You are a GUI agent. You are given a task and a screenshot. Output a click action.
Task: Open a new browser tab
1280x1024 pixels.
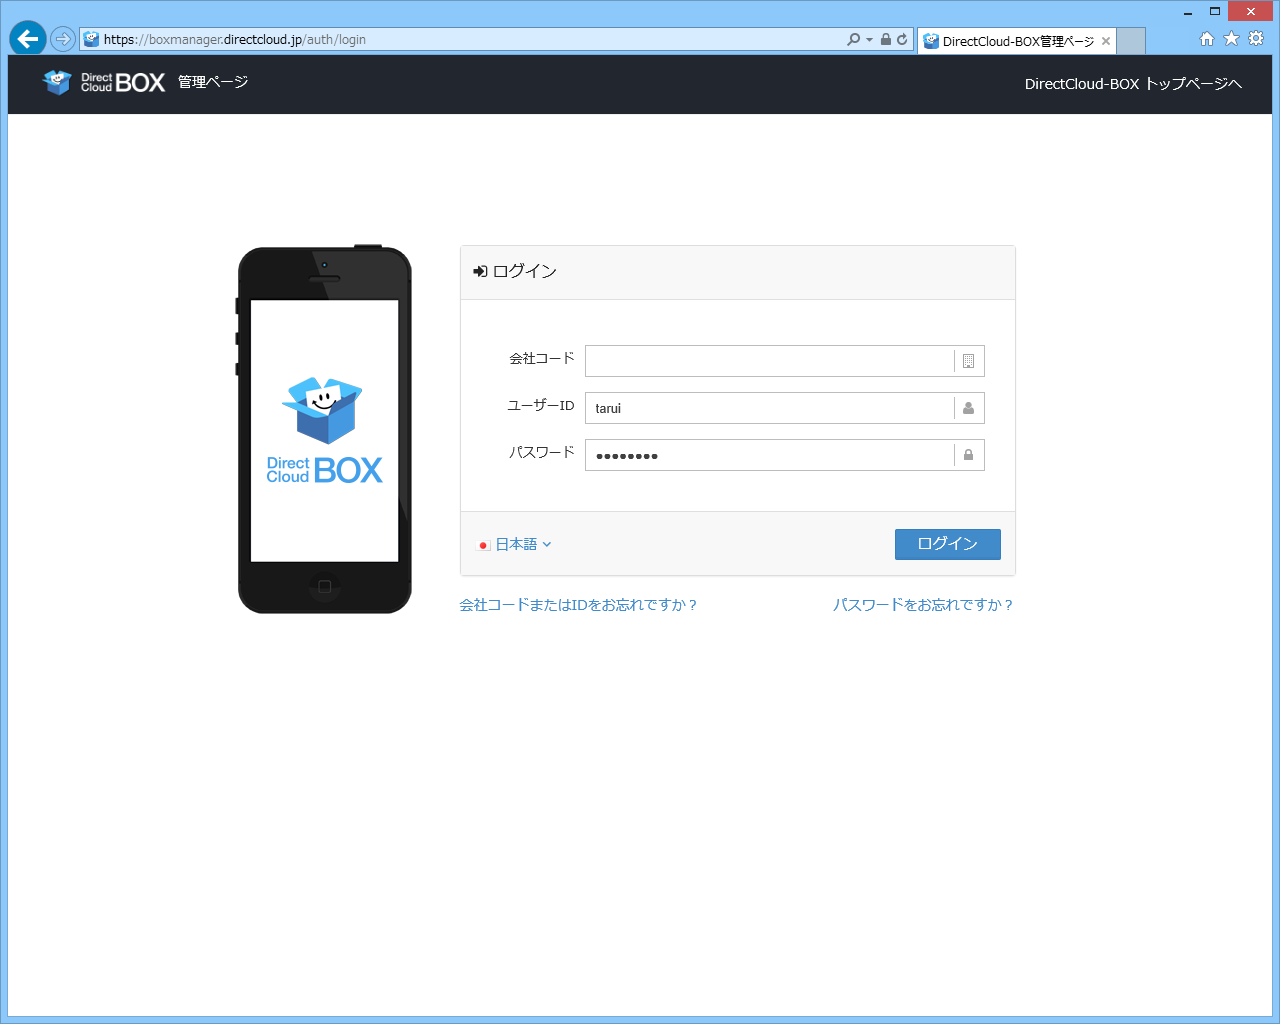coord(1129,41)
